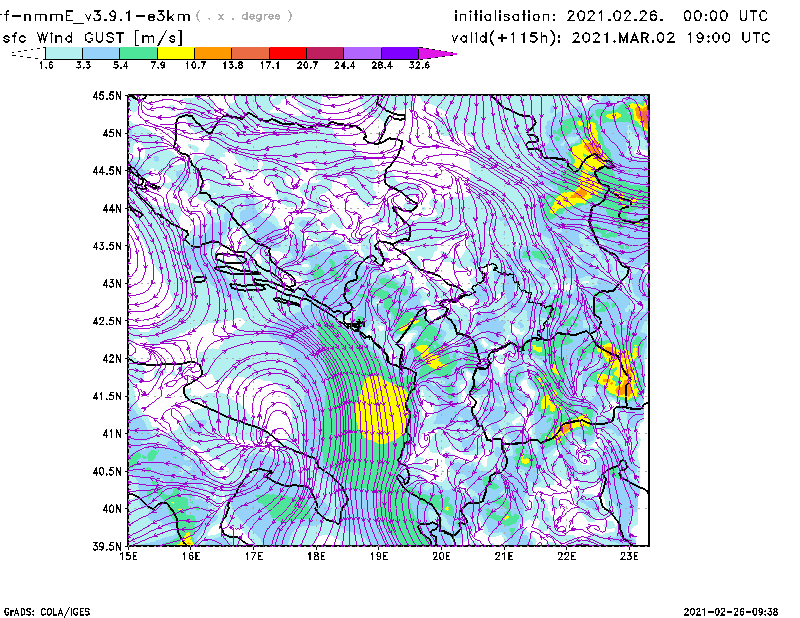
Task: Click the 43N latitude label
Action: [112, 283]
